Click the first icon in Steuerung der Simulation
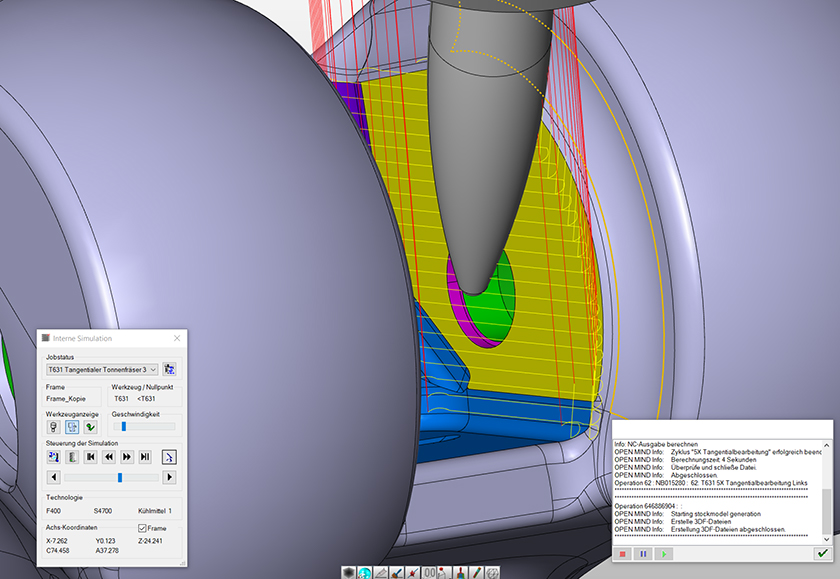 54,456
